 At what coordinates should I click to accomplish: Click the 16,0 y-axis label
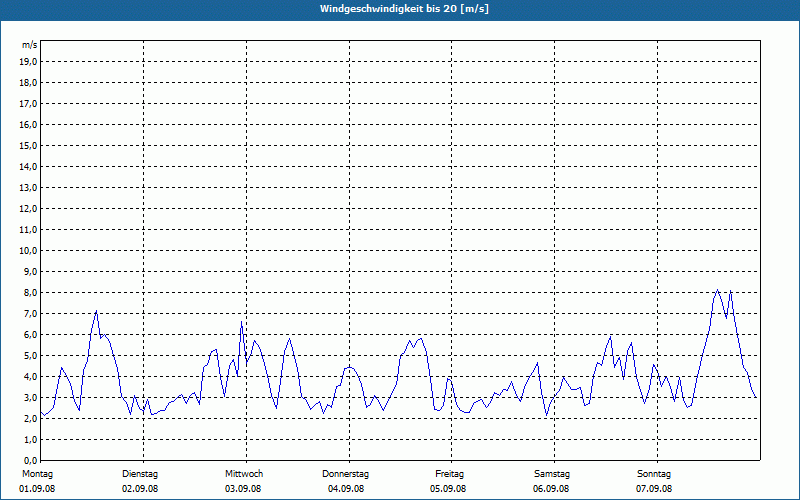[28, 124]
